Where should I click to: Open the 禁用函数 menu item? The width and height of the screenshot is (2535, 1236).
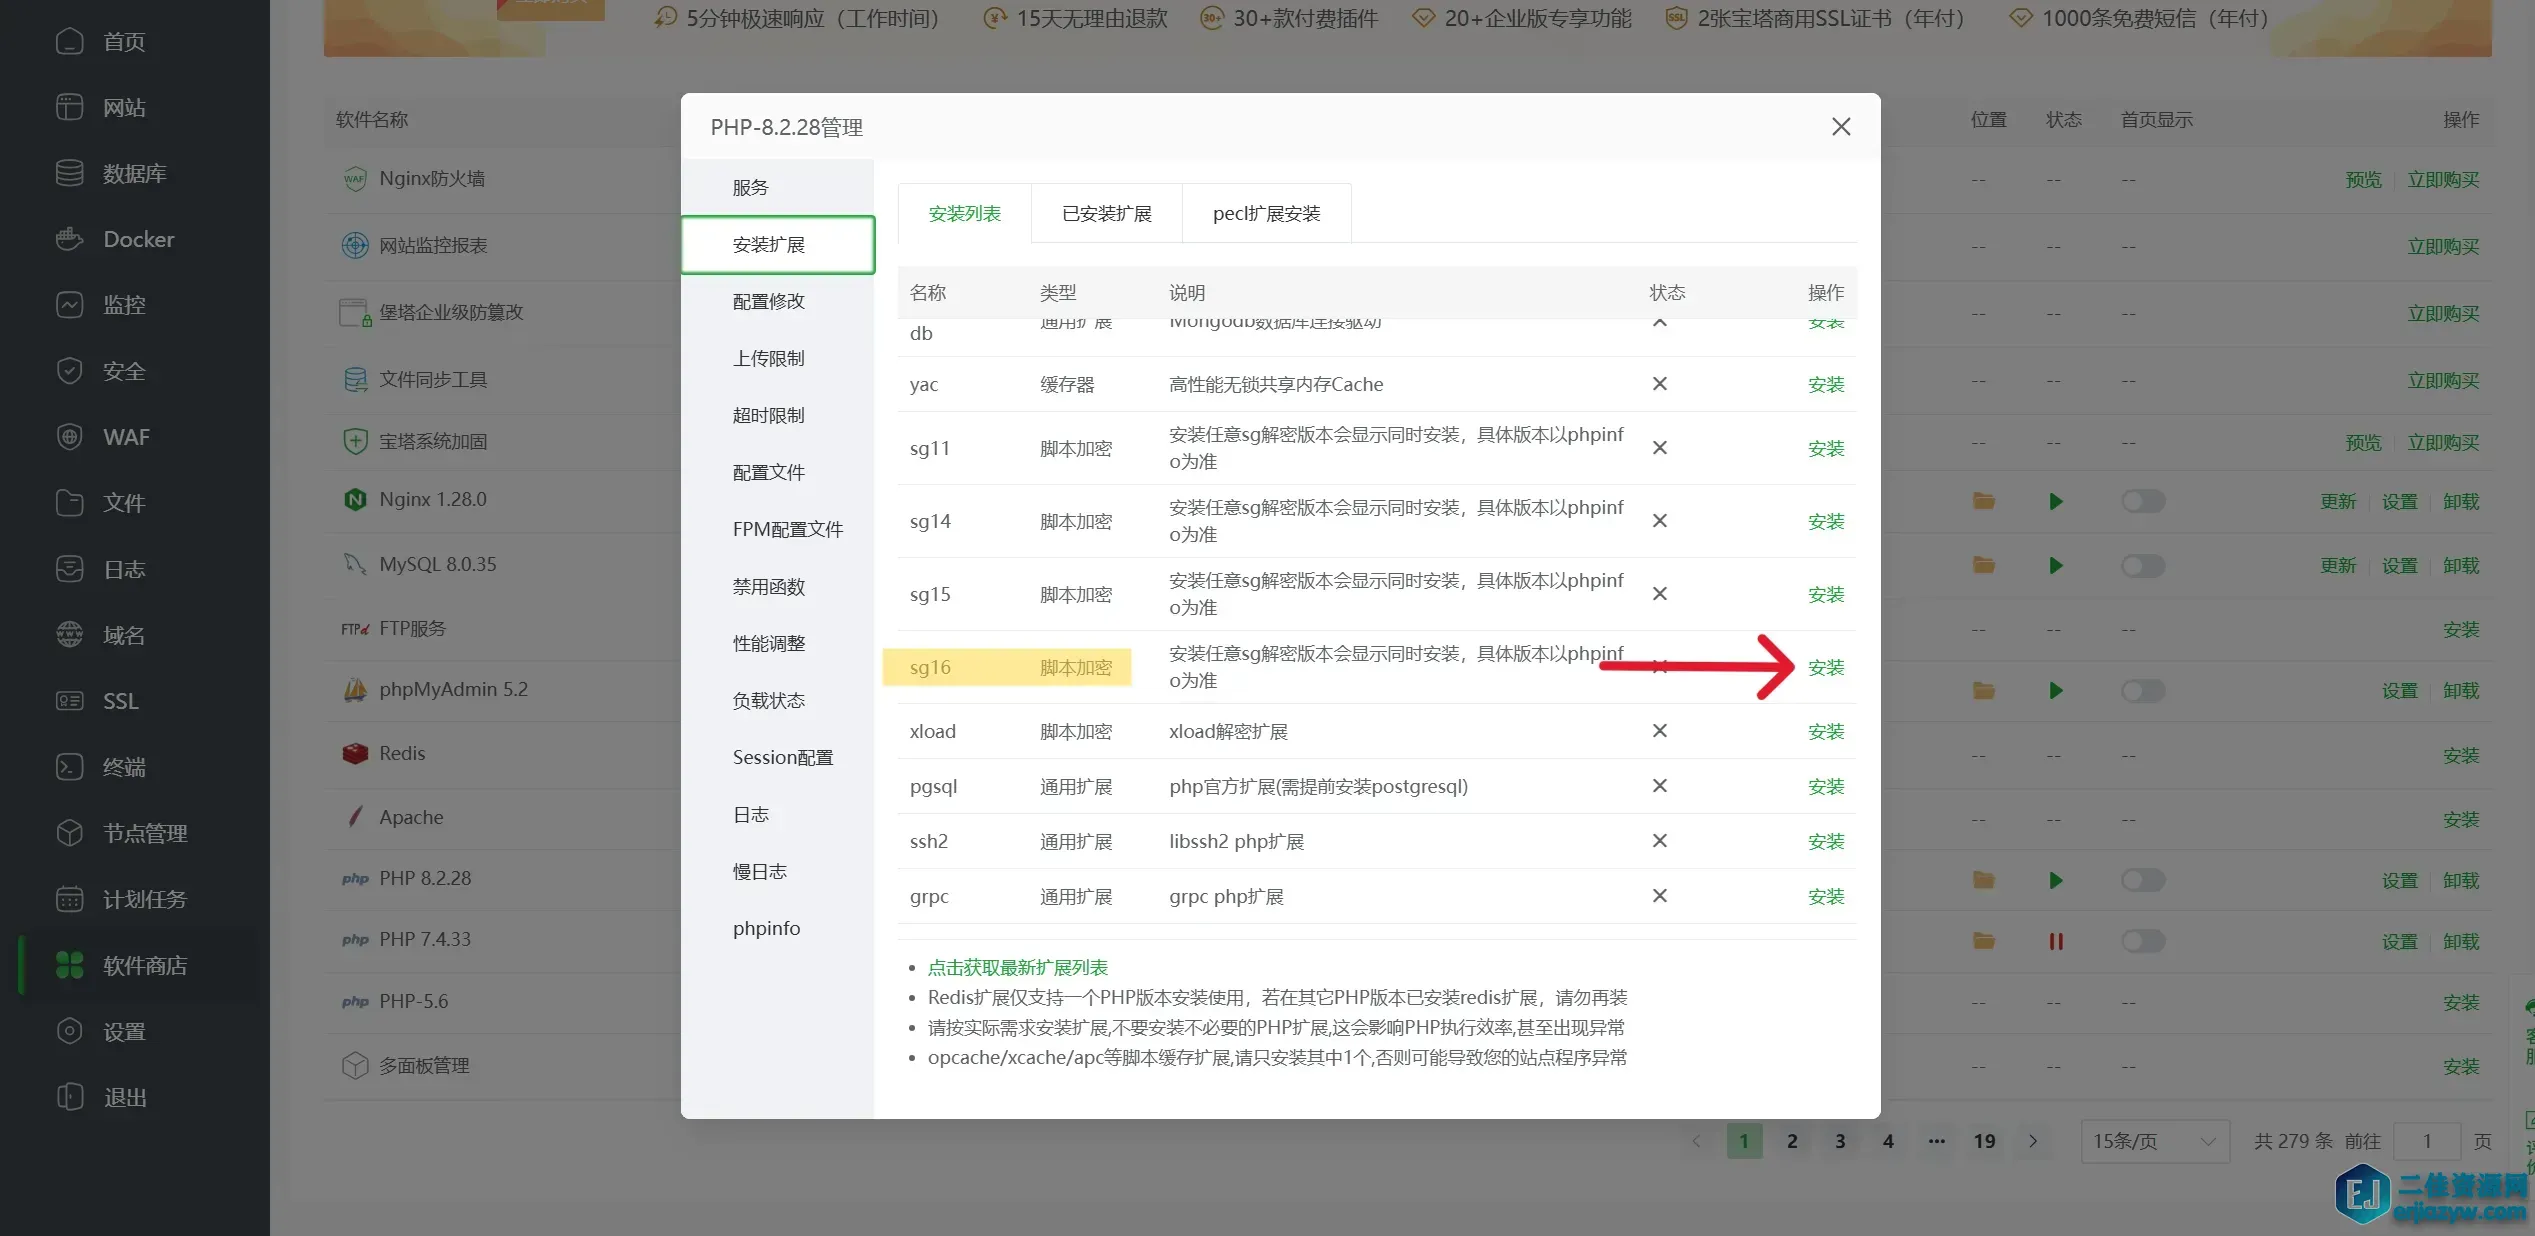[x=768, y=587]
